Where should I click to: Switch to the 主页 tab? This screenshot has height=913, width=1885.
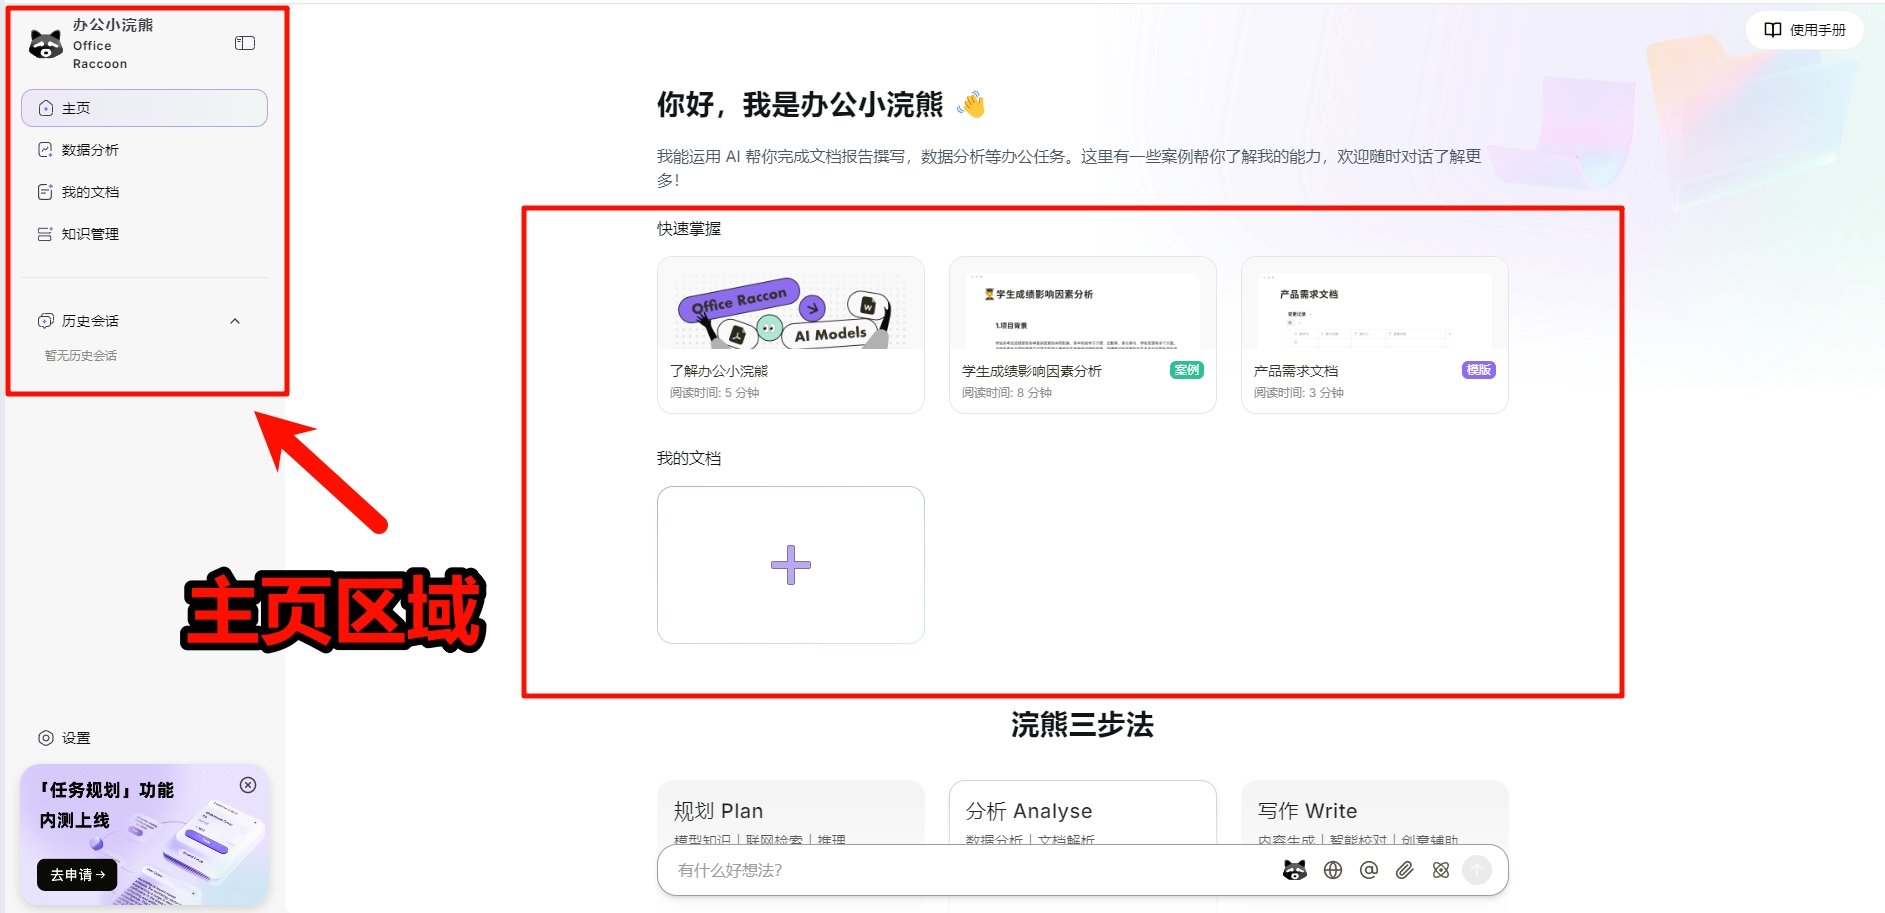tap(75, 107)
